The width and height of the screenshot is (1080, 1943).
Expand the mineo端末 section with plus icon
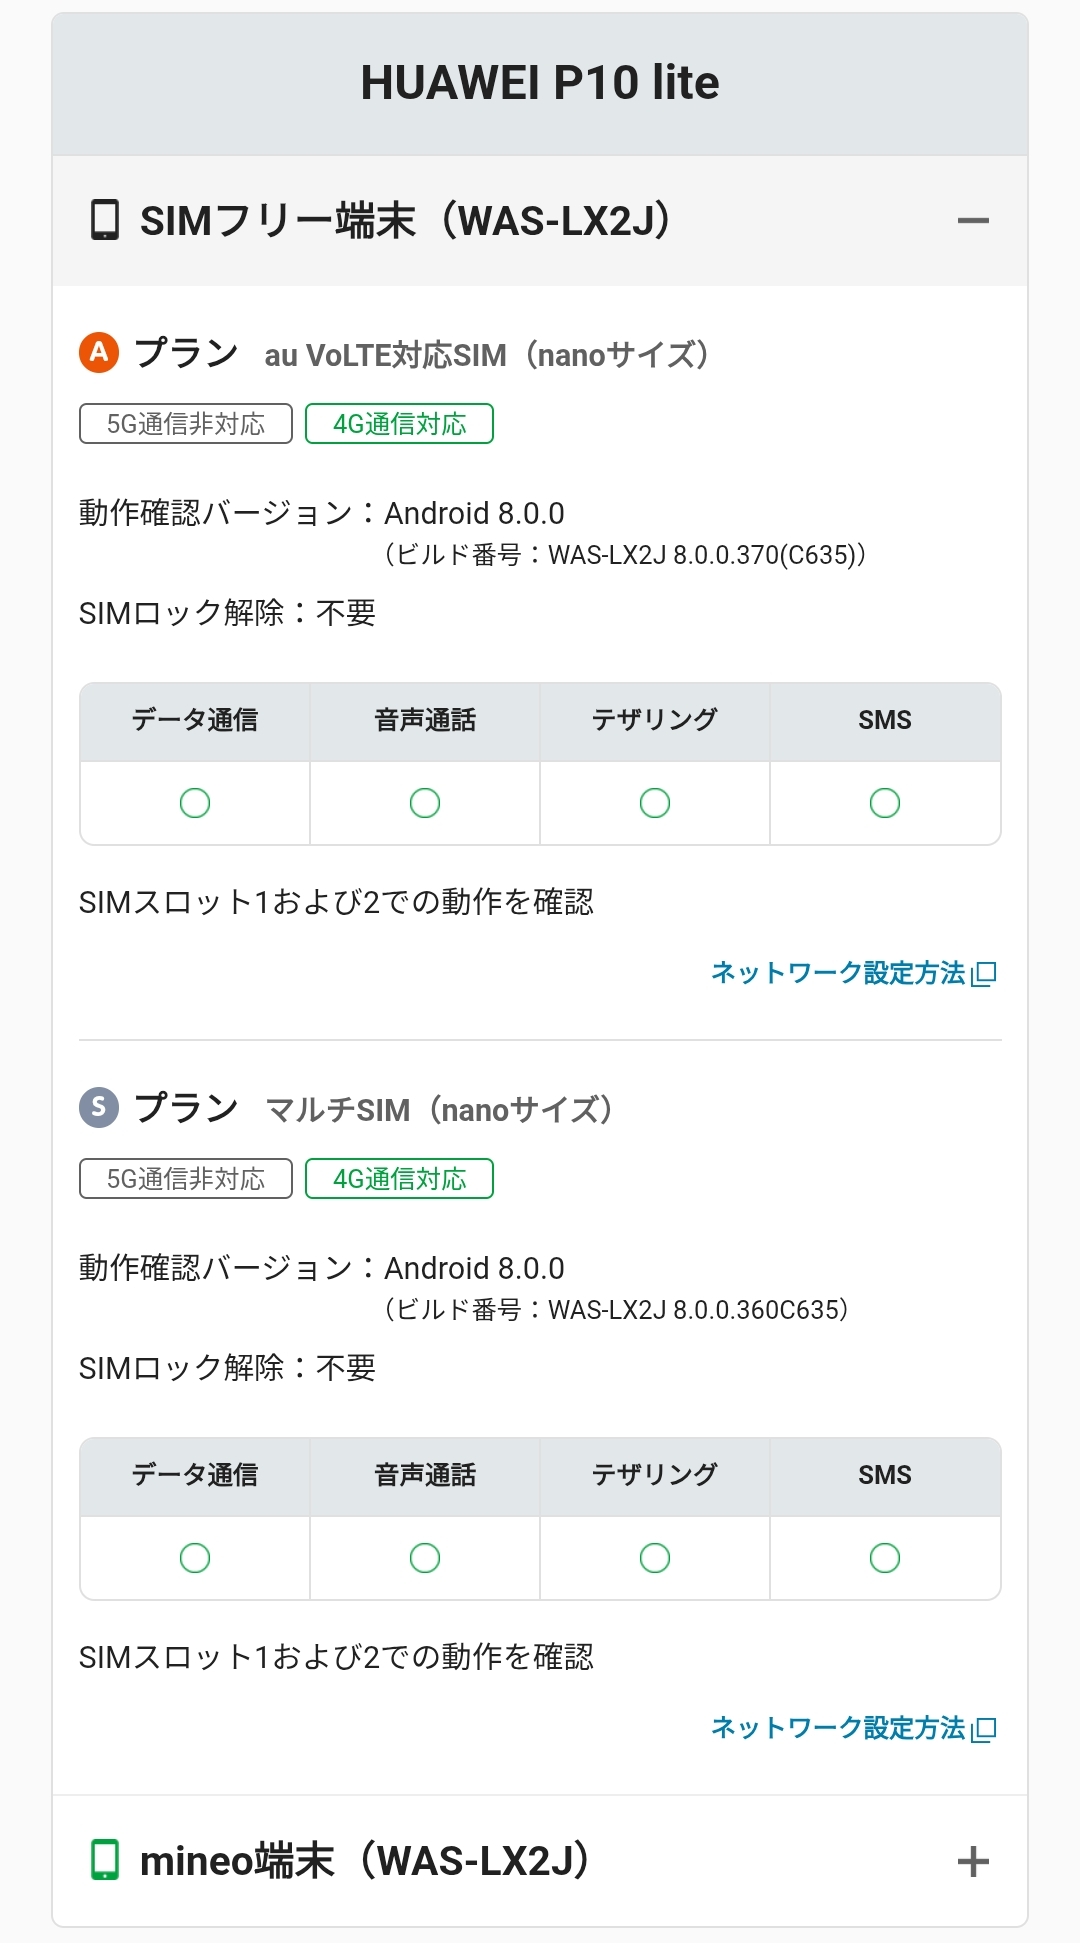click(972, 1861)
